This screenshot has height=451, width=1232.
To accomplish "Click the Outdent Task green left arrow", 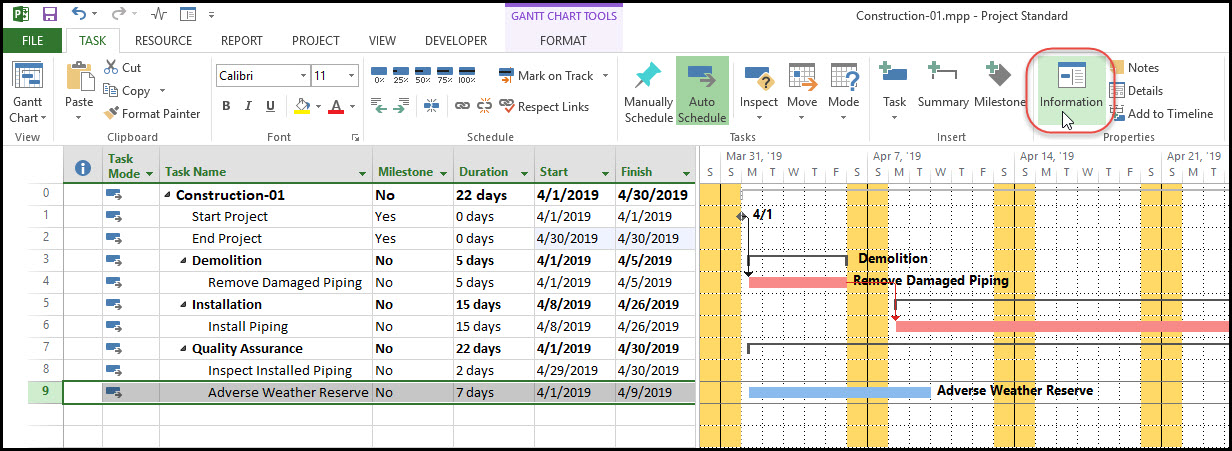I will [x=379, y=106].
